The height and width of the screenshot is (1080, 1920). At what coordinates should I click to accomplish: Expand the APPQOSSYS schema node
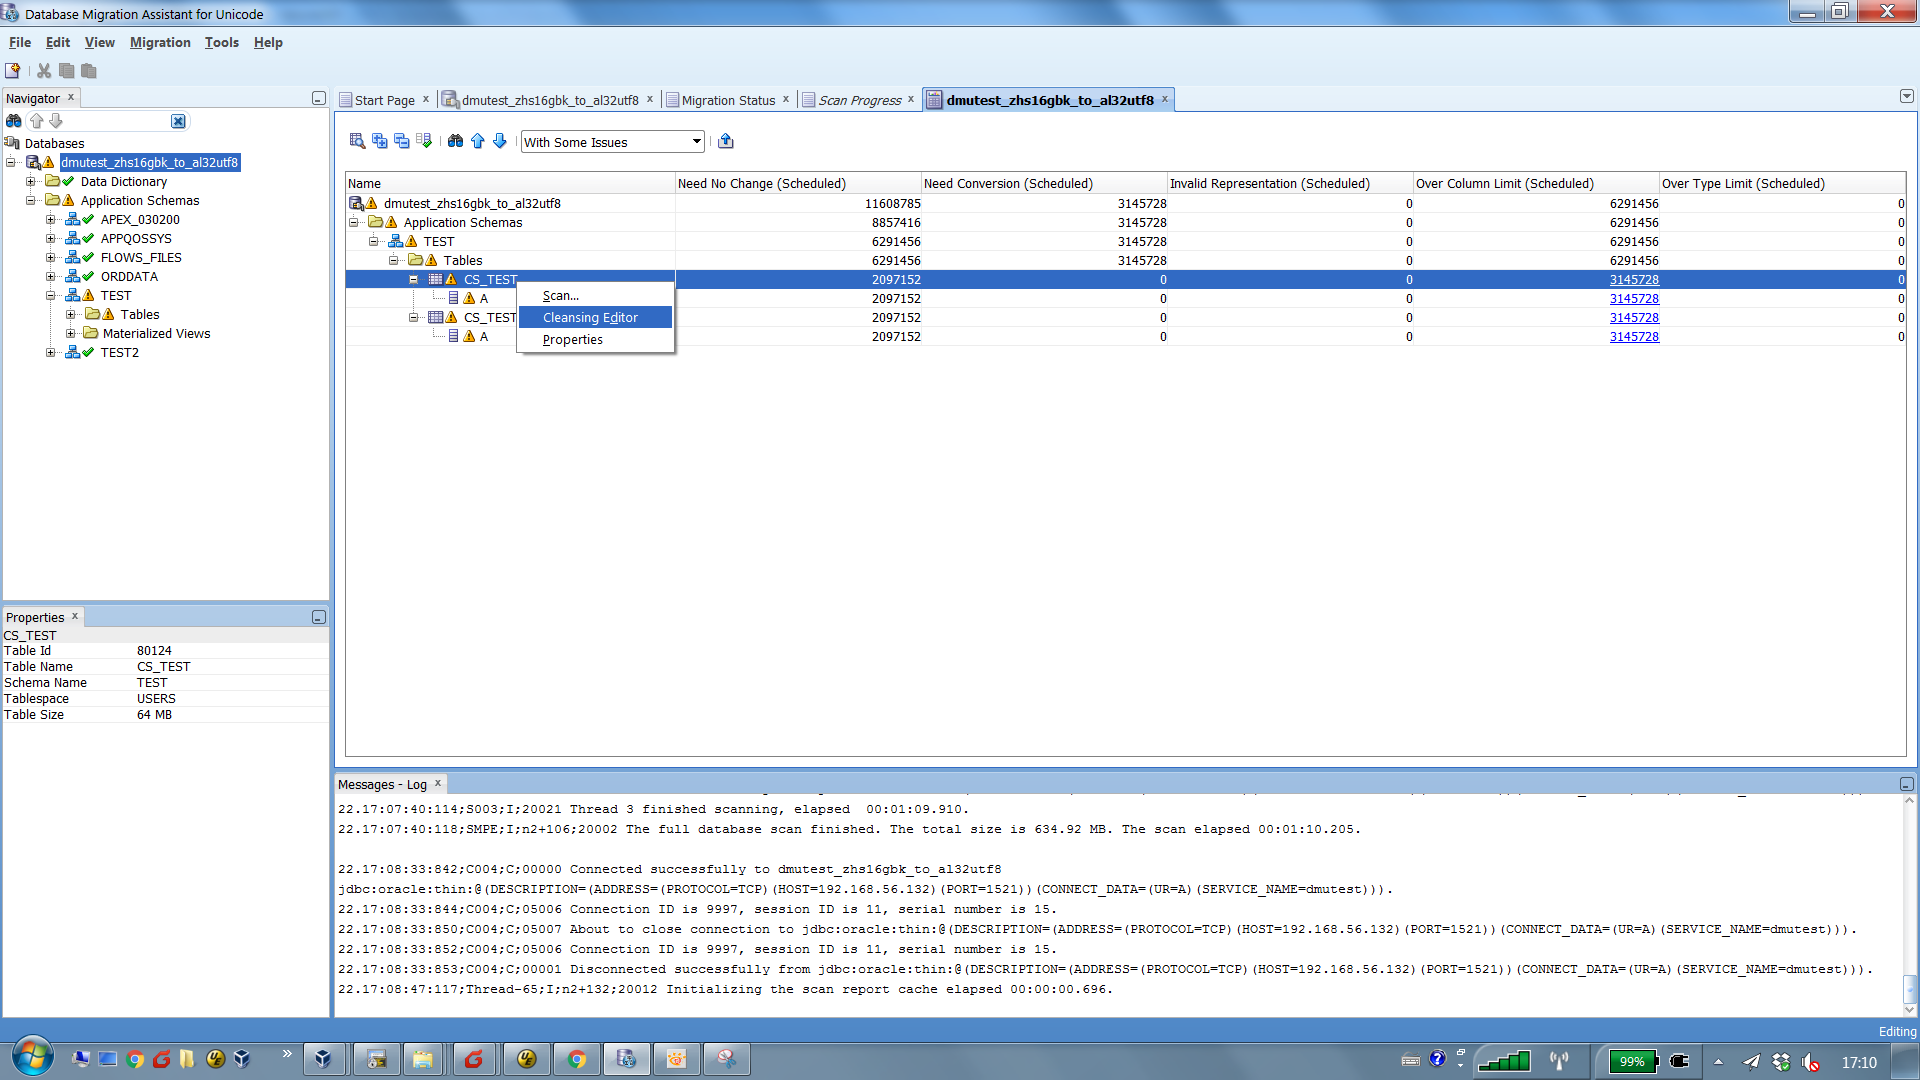click(51, 238)
